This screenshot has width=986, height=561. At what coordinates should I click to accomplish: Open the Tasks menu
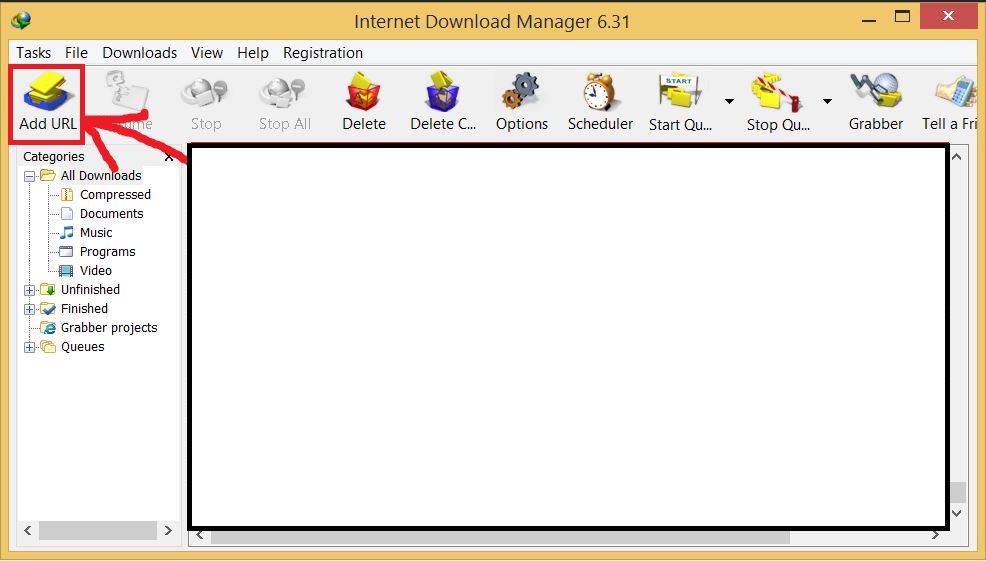pyautogui.click(x=33, y=53)
